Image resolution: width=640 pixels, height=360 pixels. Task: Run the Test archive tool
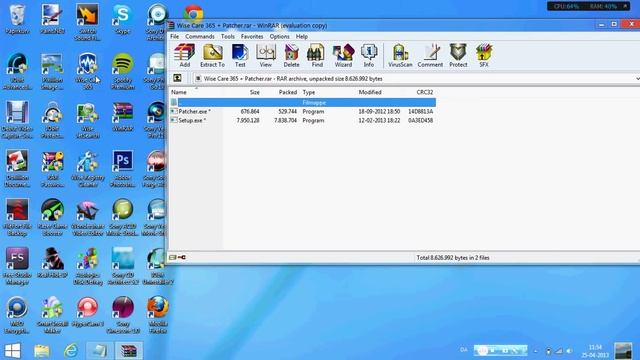coord(240,55)
